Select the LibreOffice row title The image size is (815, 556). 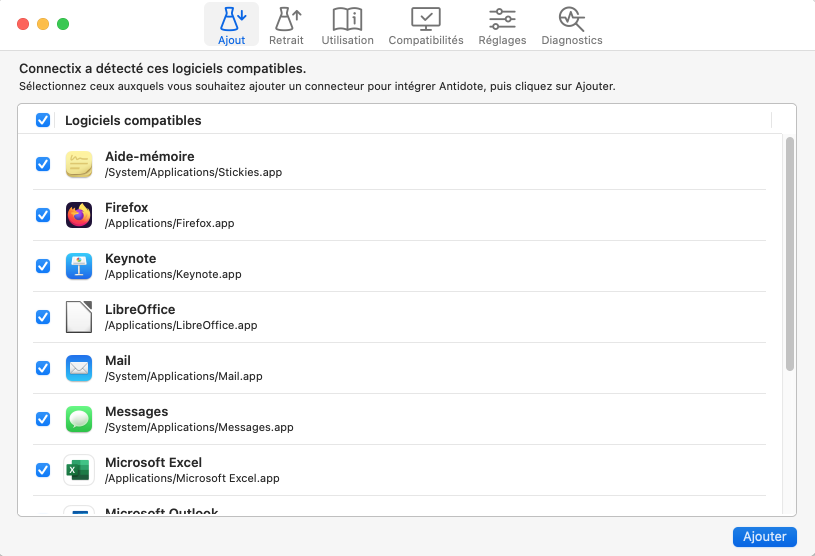140,309
